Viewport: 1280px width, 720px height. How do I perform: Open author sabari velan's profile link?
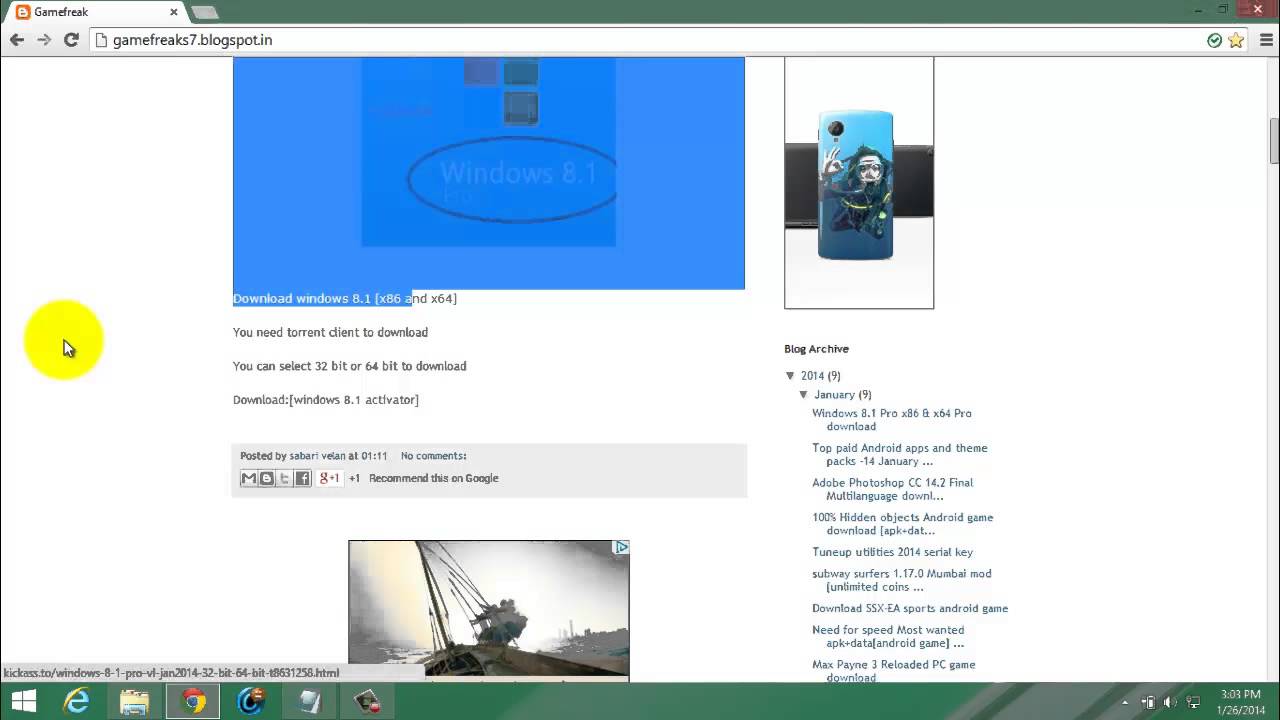click(317, 456)
